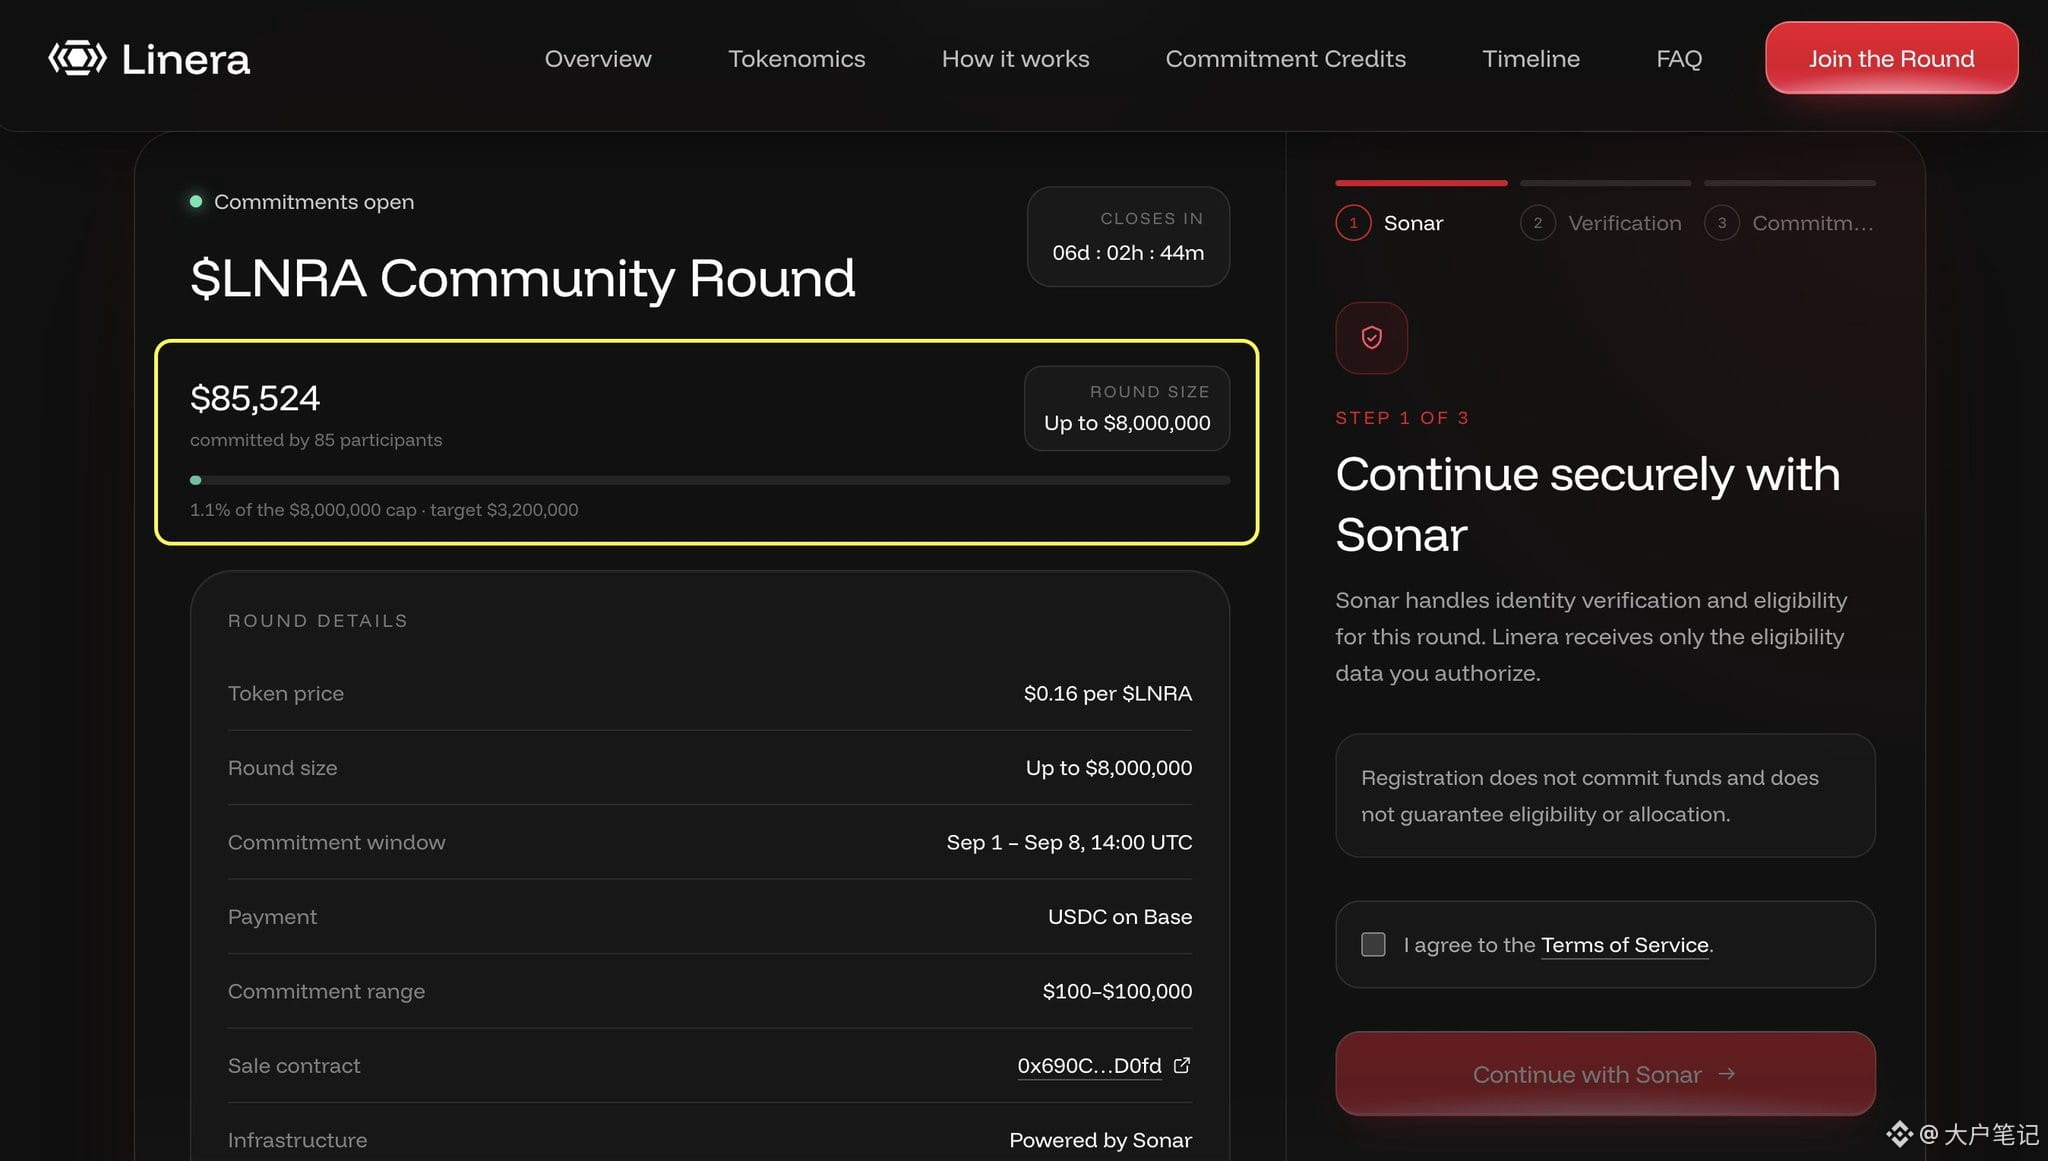Image resolution: width=2048 pixels, height=1161 pixels.
Task: Click the green Commitments open status dot
Action: pyautogui.click(x=196, y=202)
